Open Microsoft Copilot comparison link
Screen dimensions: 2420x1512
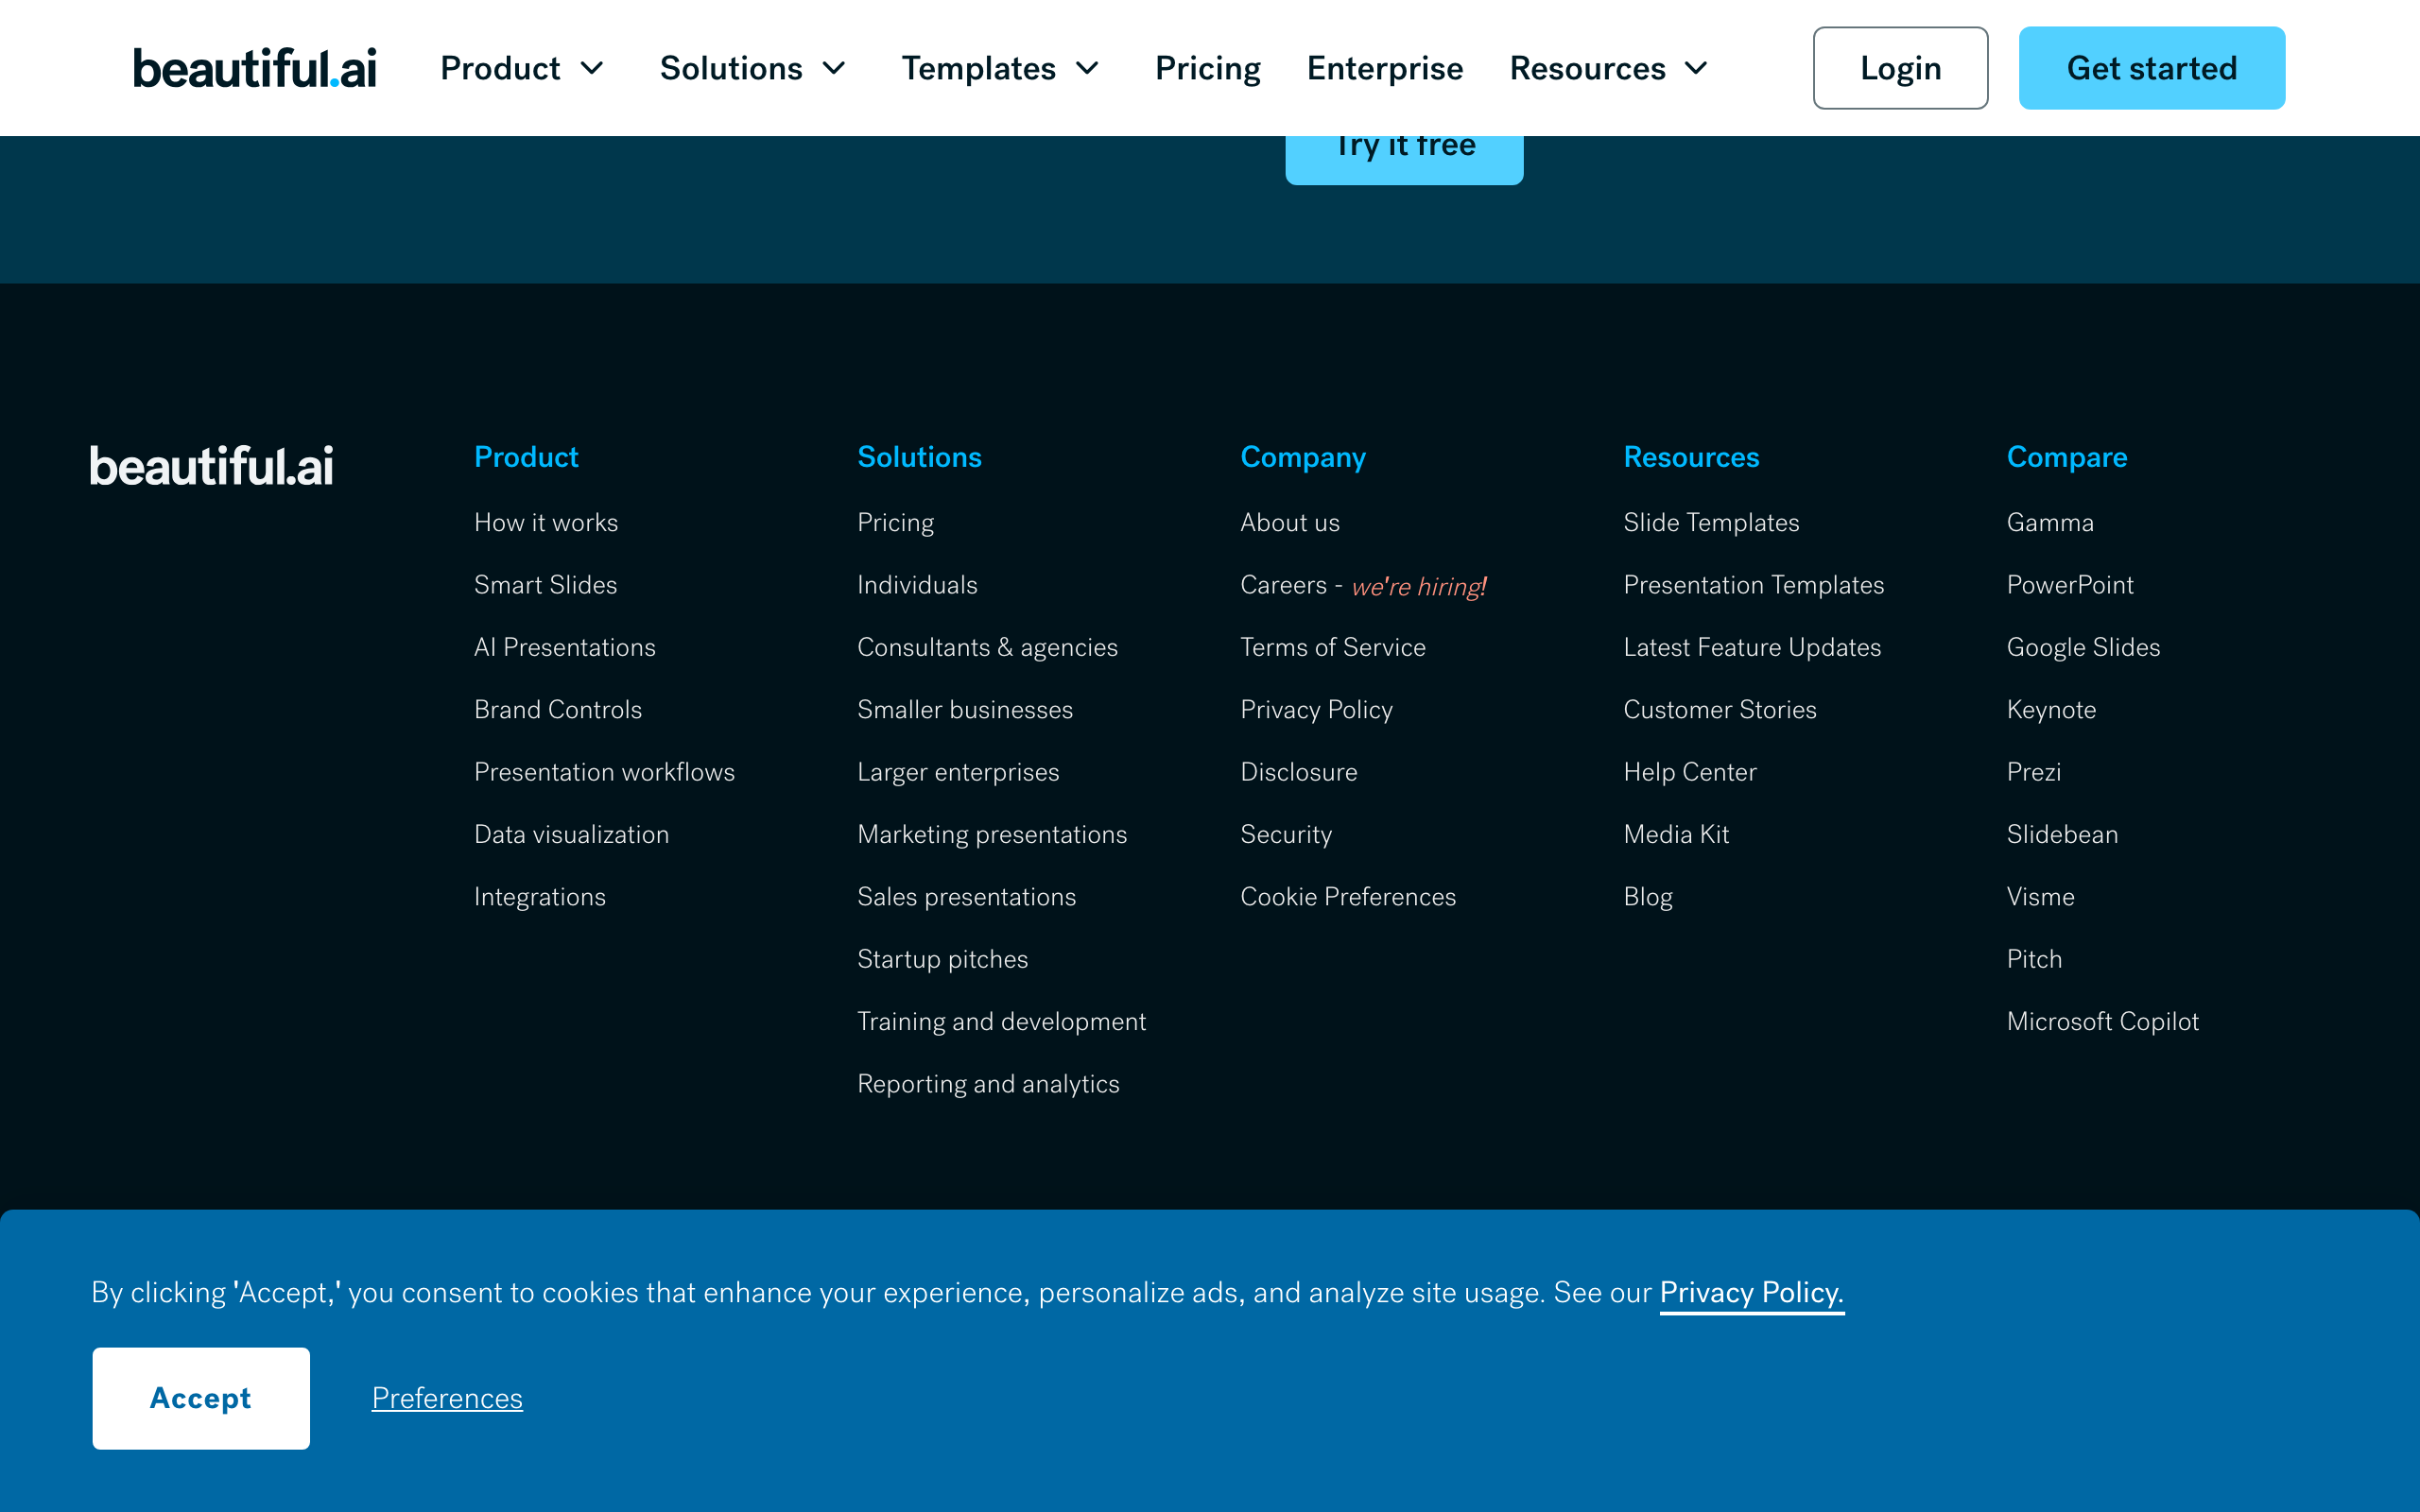tap(2102, 1021)
